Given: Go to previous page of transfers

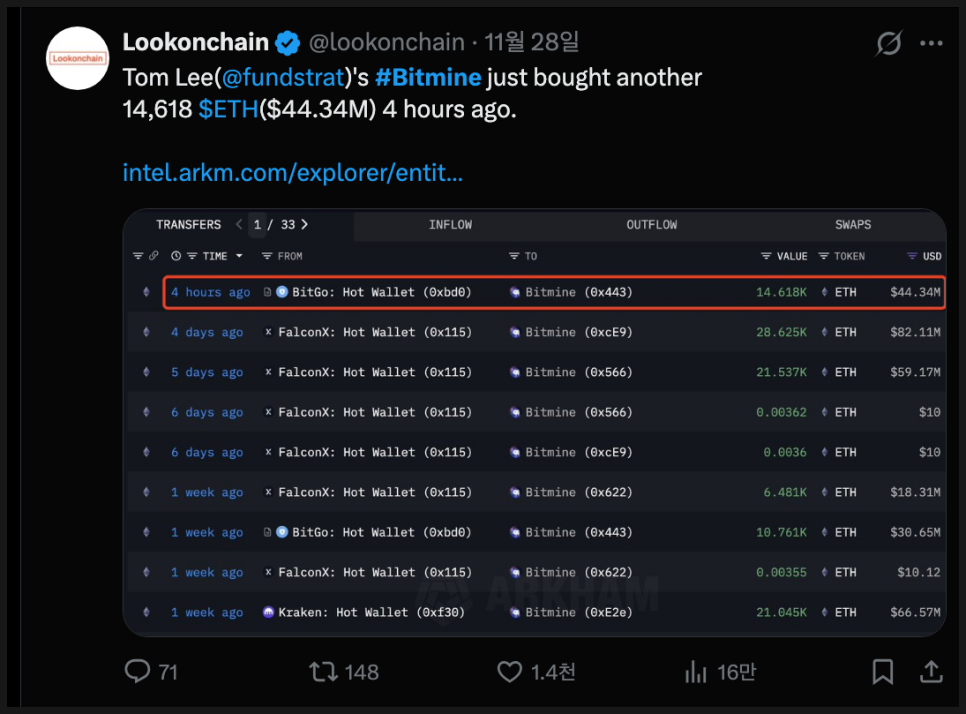Looking at the screenshot, I should coord(239,225).
